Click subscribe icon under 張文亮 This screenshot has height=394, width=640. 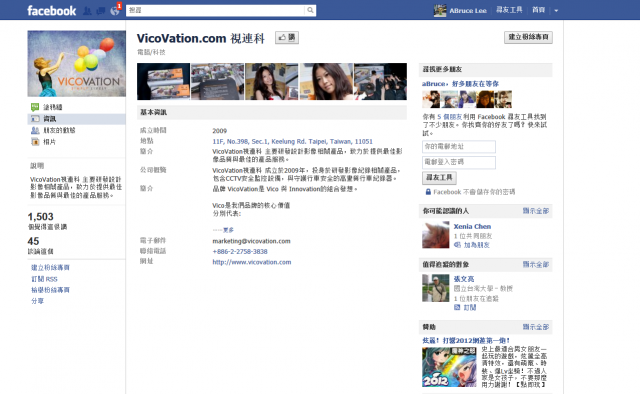click(x=457, y=307)
